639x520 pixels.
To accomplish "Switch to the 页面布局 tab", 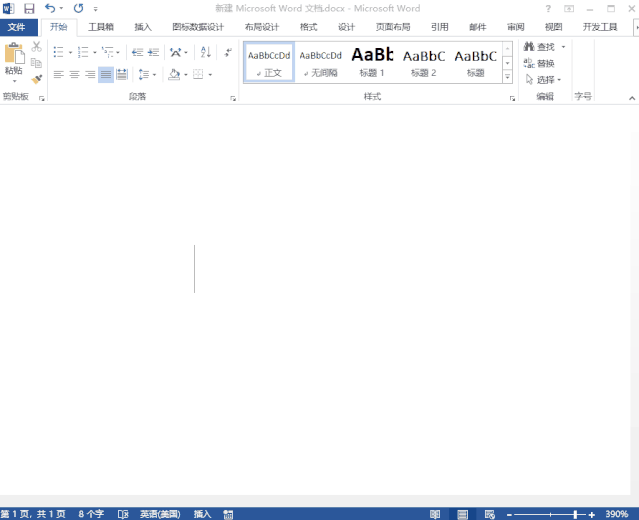I will coord(393,27).
